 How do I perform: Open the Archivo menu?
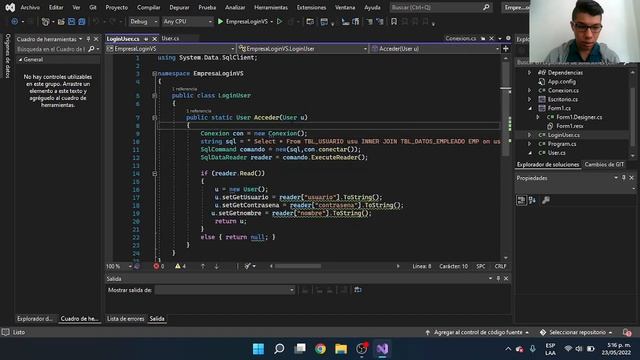point(30,7)
